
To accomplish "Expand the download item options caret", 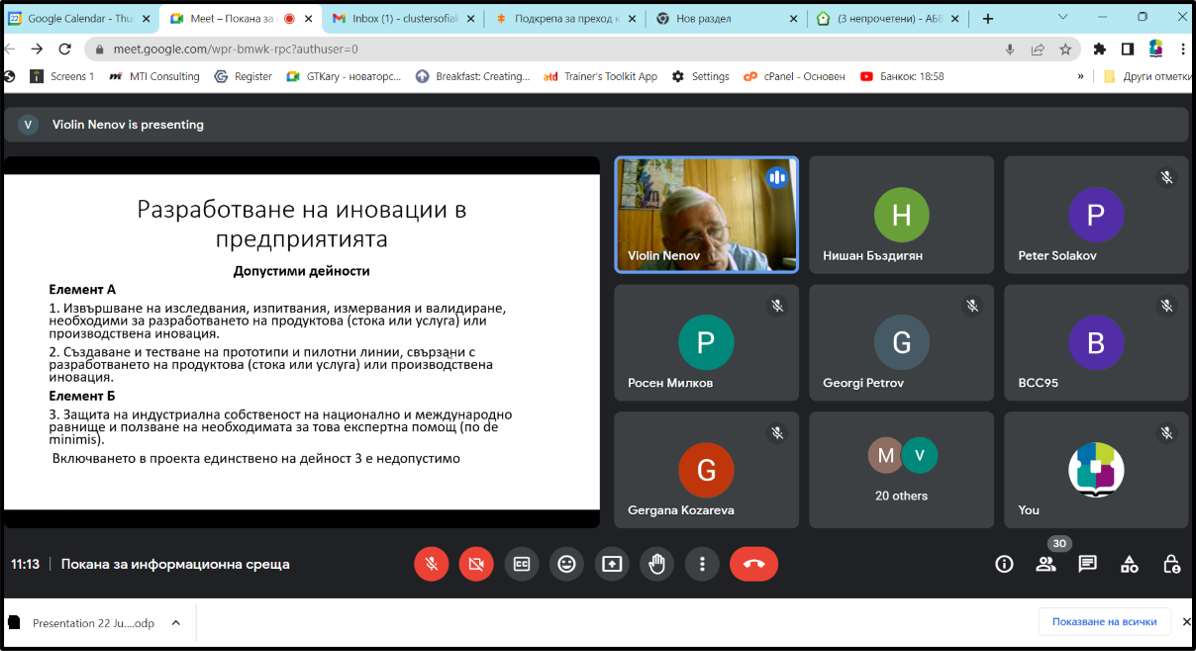I will [175, 623].
